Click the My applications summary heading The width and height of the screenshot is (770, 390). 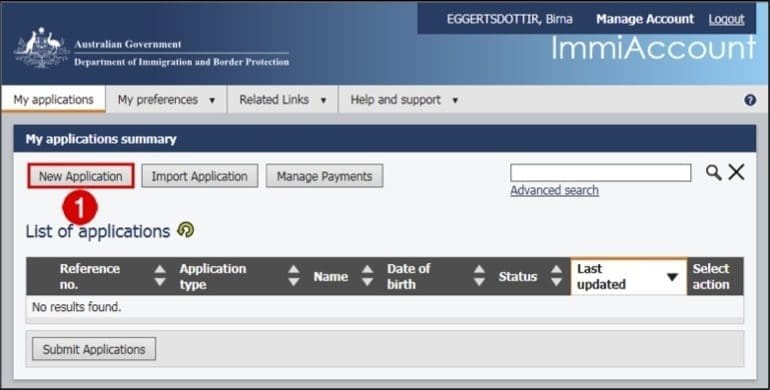pyautogui.click(x=101, y=139)
